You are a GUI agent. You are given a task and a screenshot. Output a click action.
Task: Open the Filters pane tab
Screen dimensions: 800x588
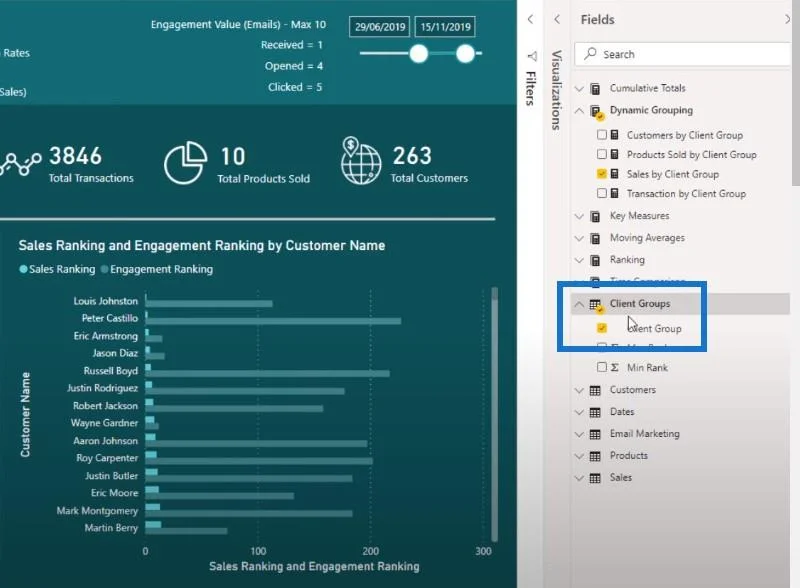[x=531, y=88]
